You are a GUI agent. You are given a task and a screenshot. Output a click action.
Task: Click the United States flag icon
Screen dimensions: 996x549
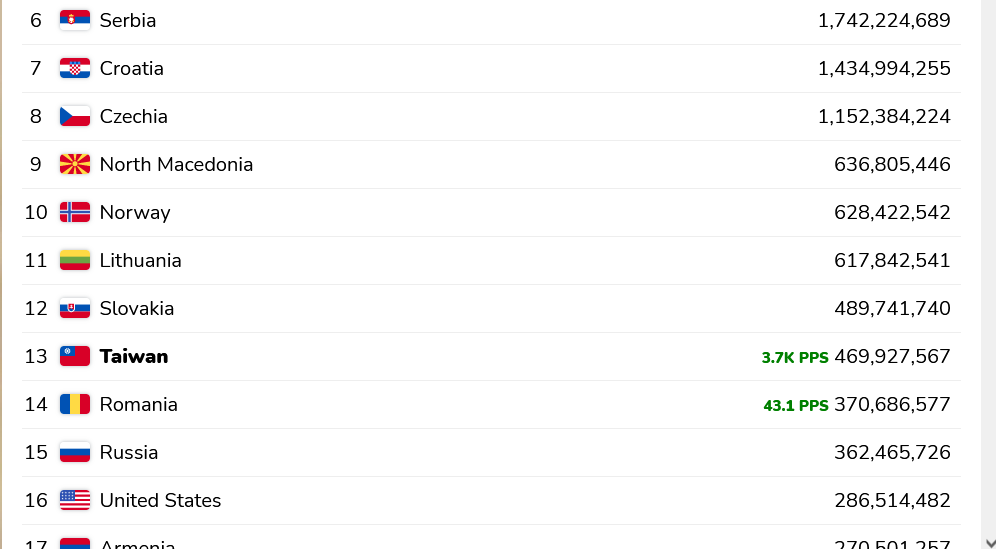(x=75, y=500)
